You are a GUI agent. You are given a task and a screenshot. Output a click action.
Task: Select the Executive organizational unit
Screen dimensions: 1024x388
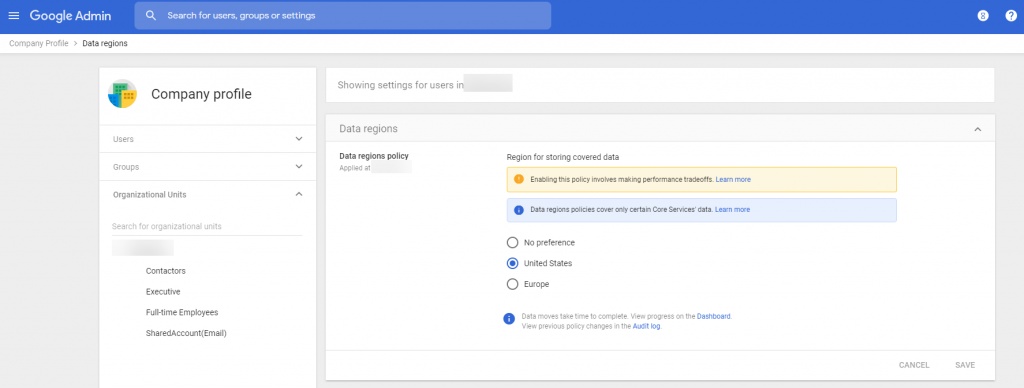[163, 292]
